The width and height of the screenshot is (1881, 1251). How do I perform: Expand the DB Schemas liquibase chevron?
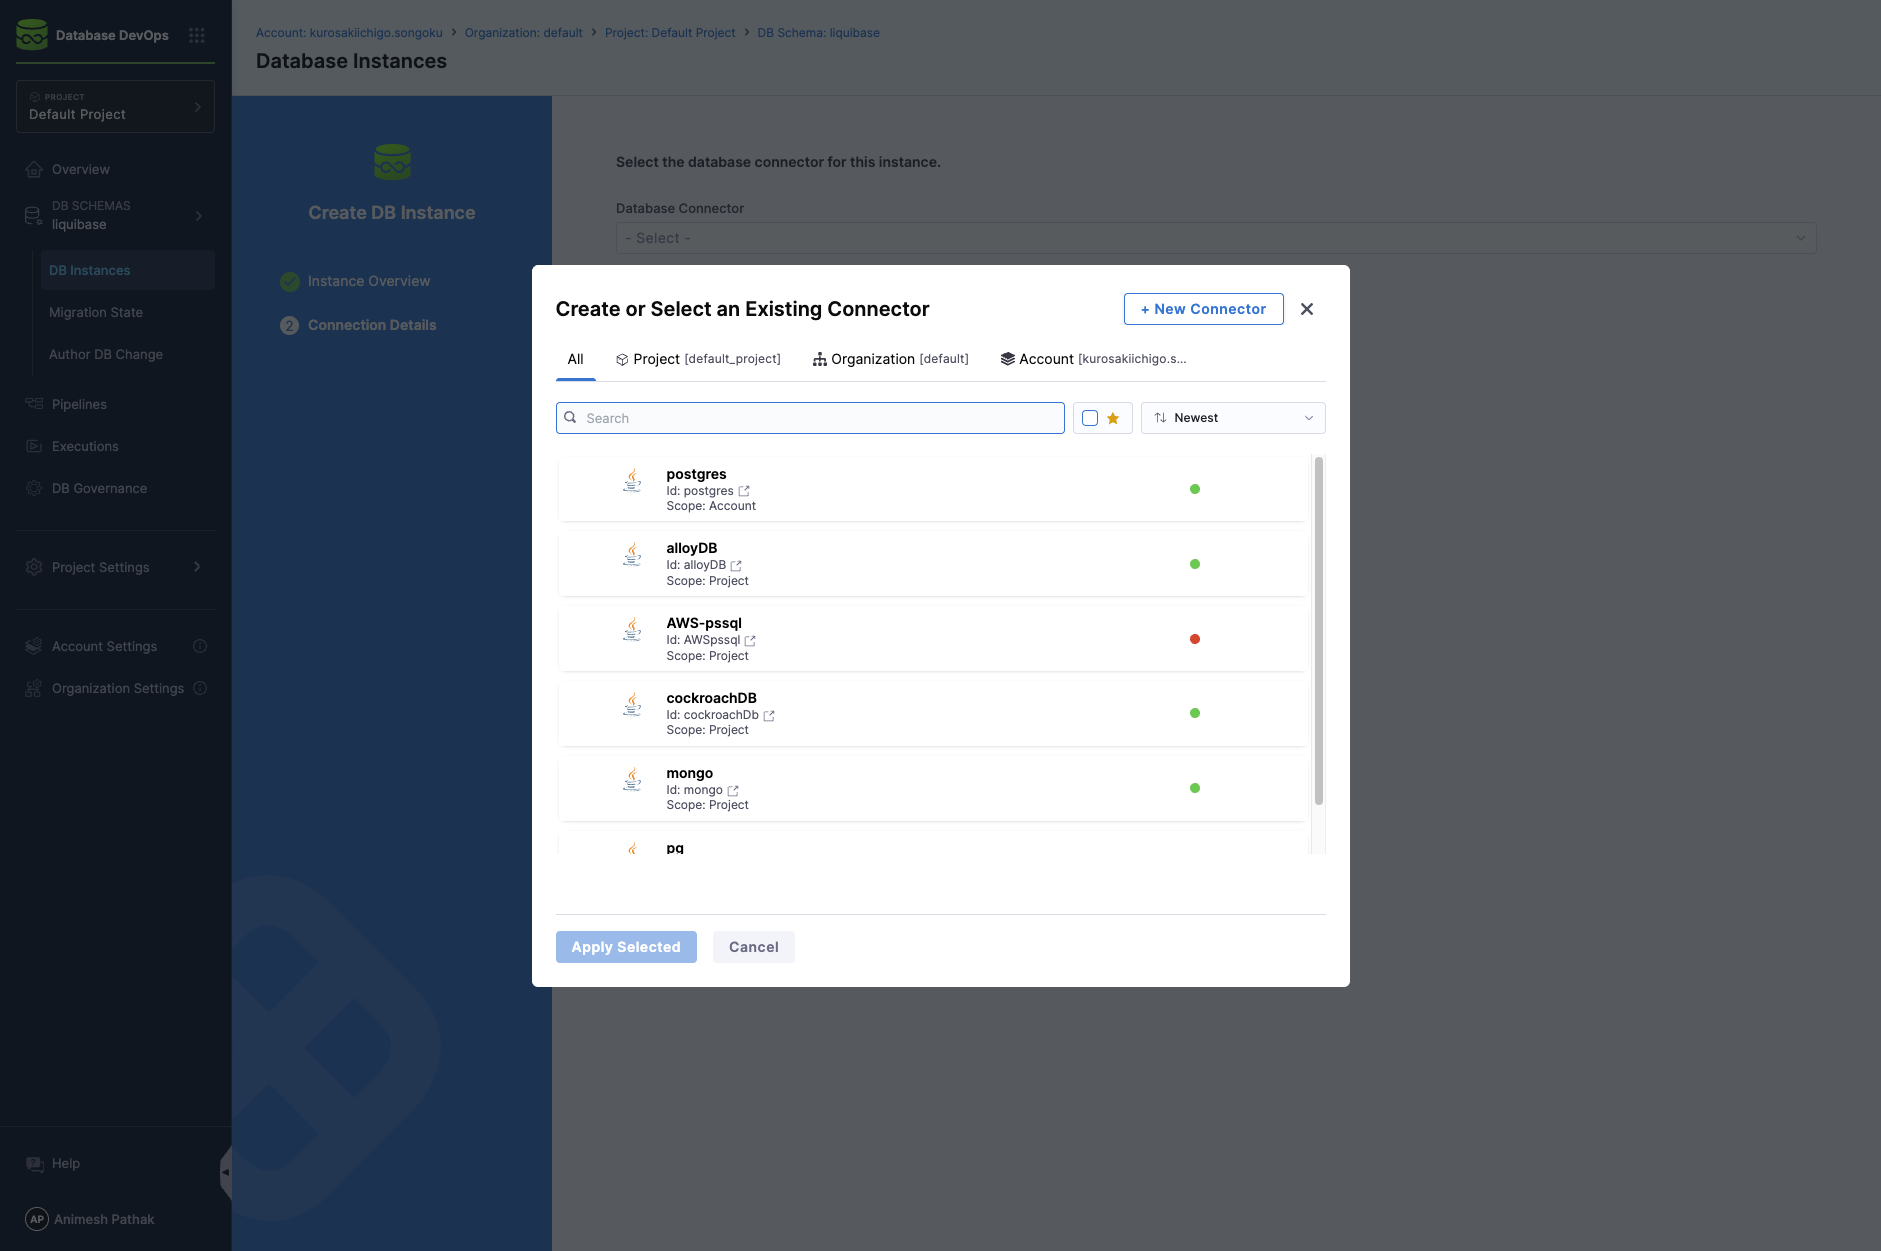(199, 216)
